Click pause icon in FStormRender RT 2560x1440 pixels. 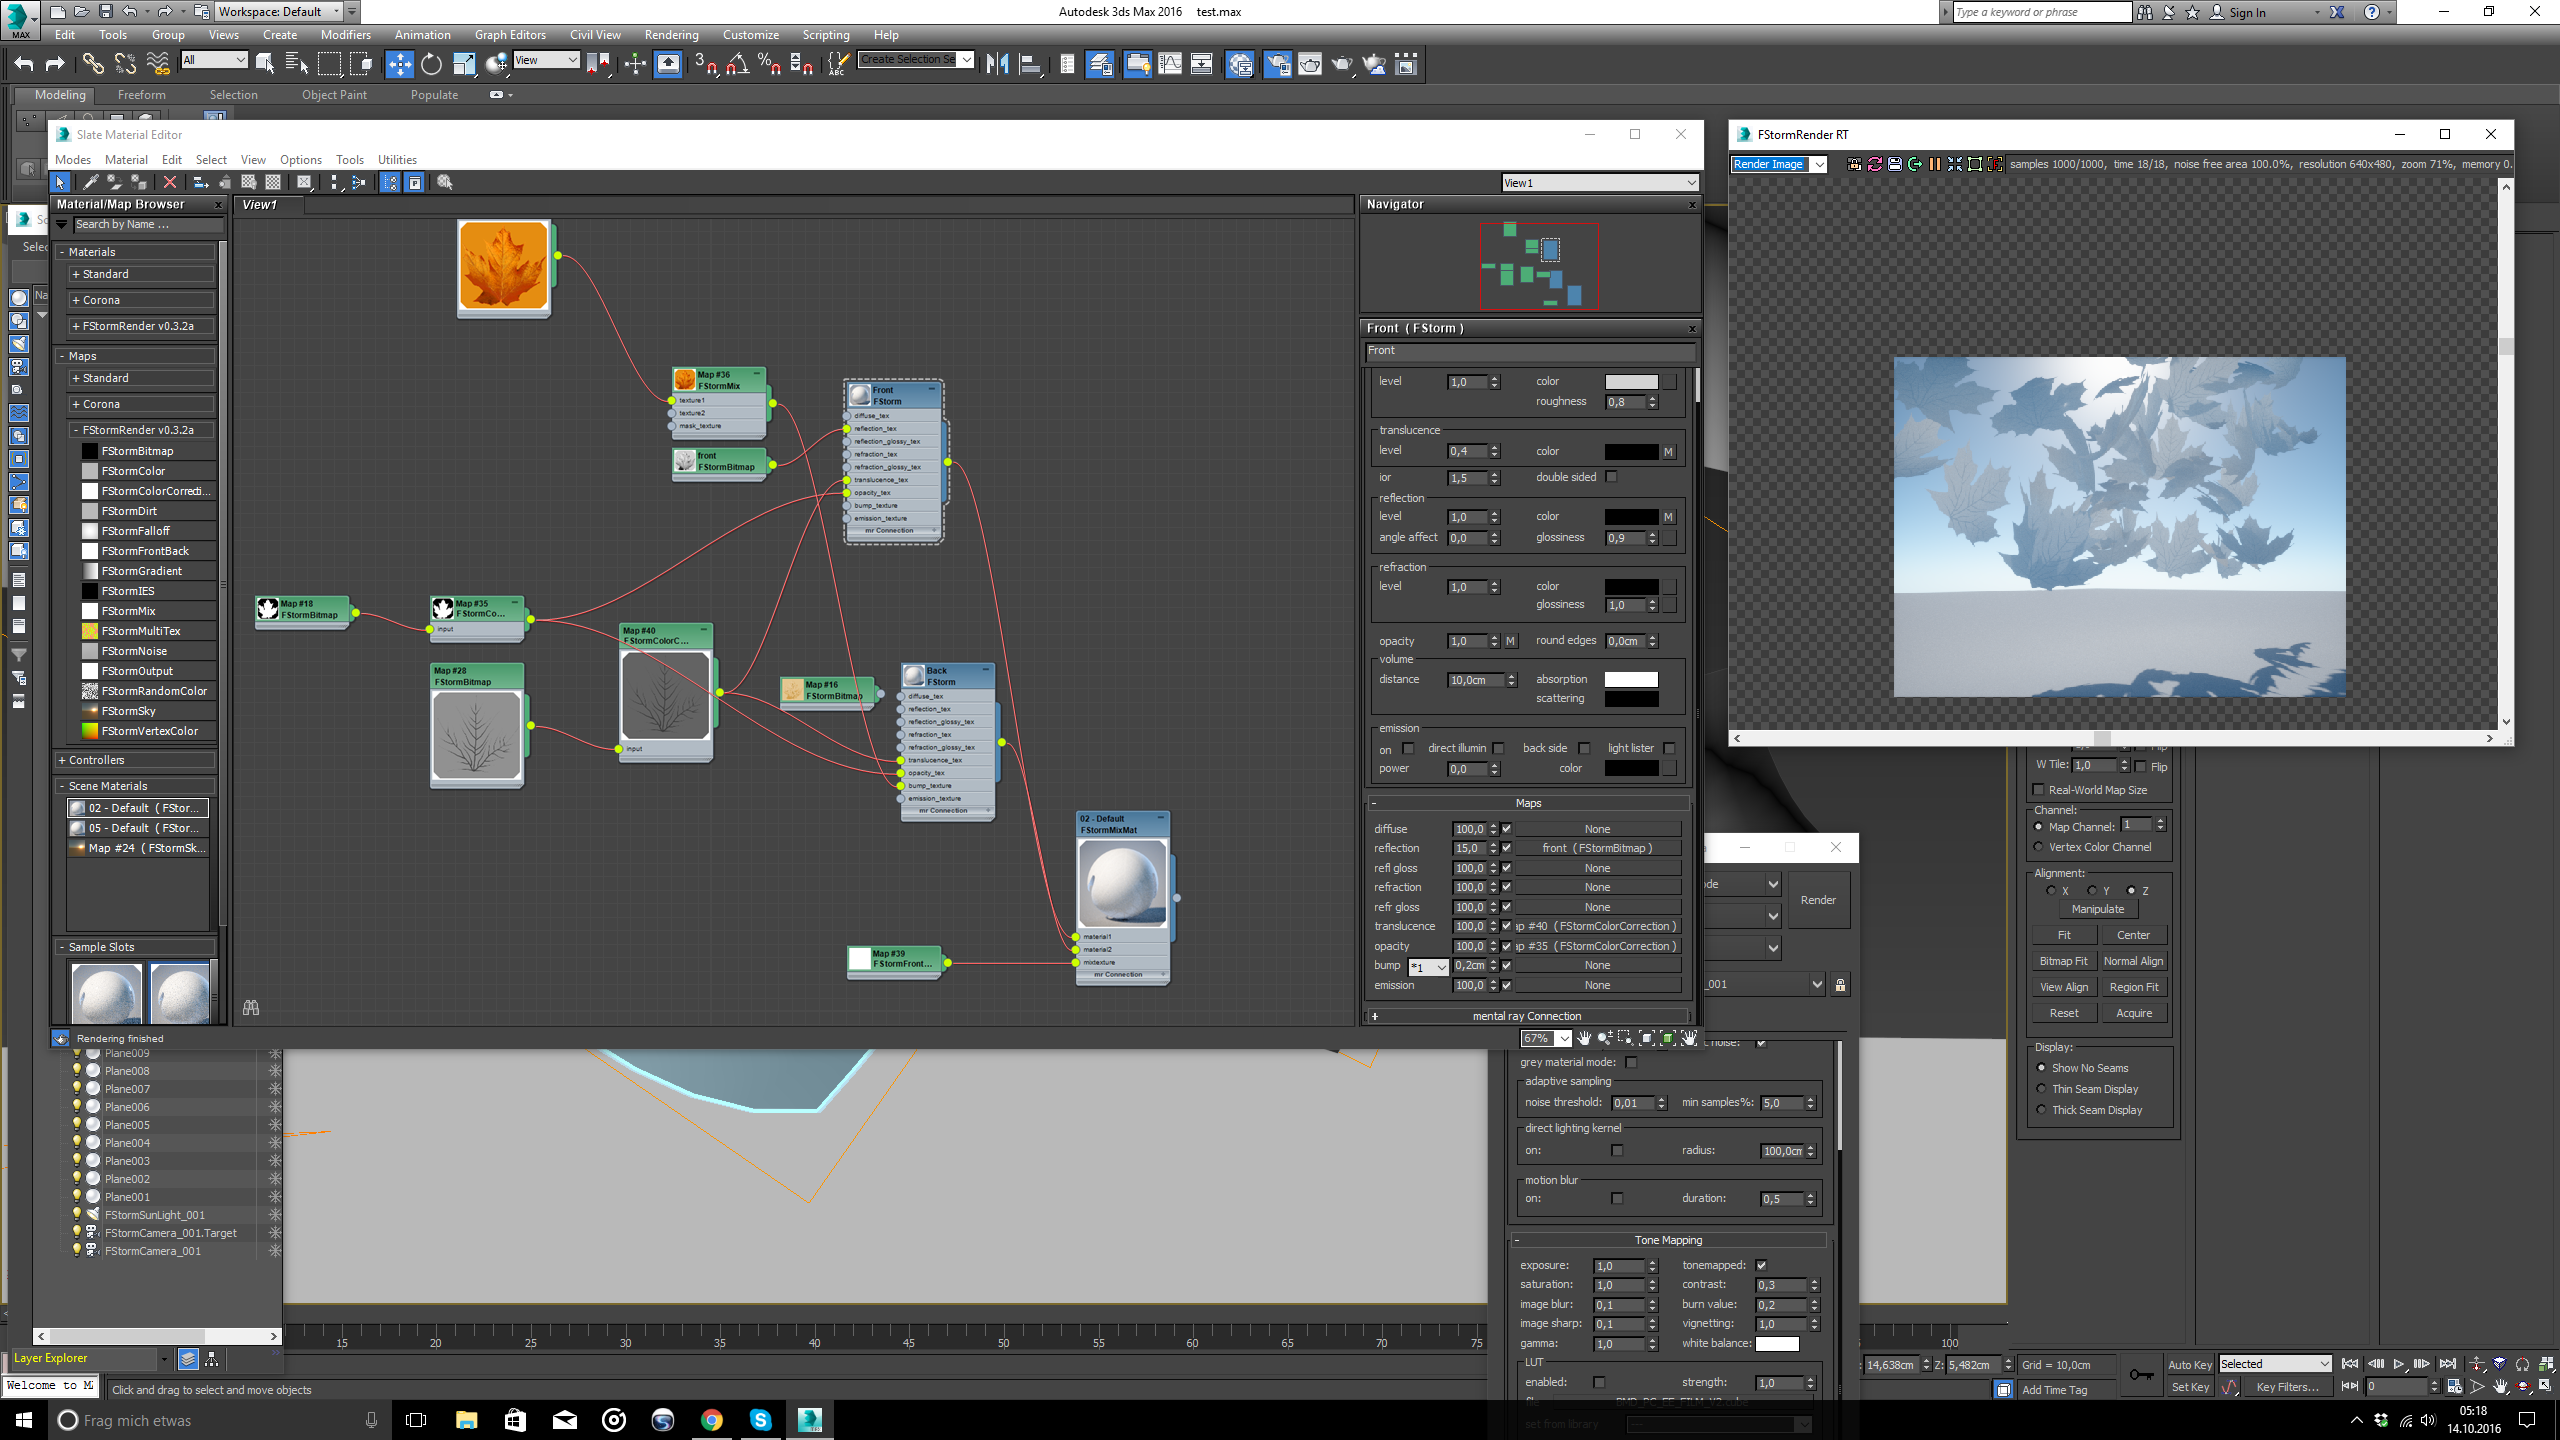pos(1934,164)
